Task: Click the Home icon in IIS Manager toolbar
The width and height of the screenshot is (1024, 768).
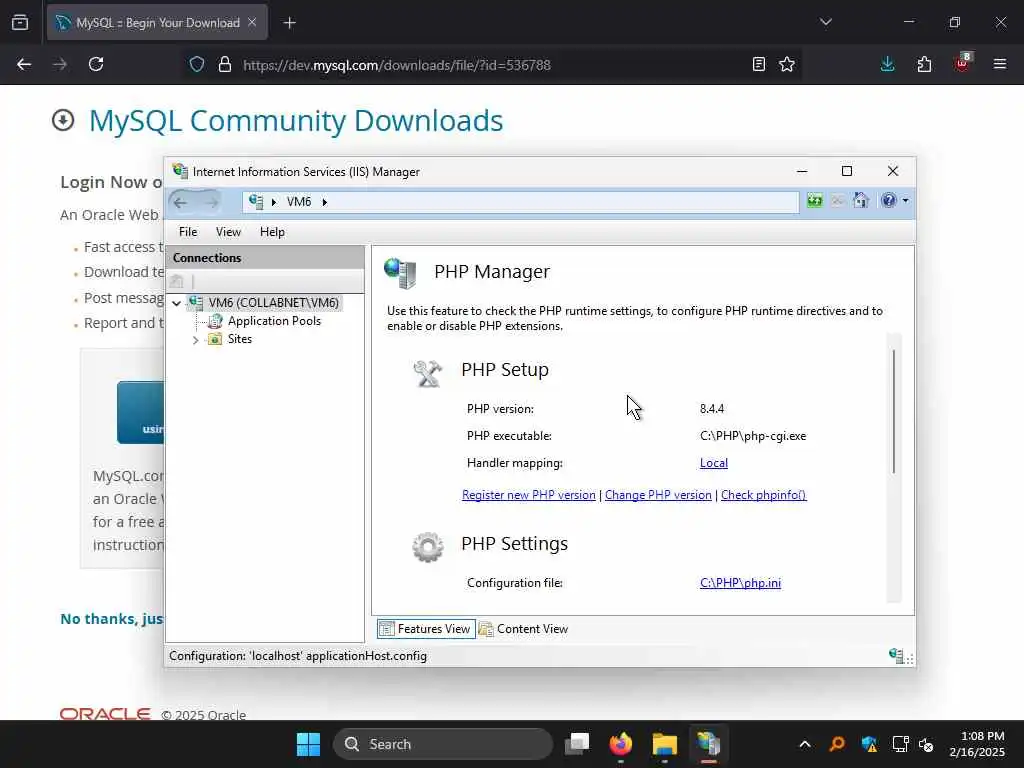Action: click(861, 200)
